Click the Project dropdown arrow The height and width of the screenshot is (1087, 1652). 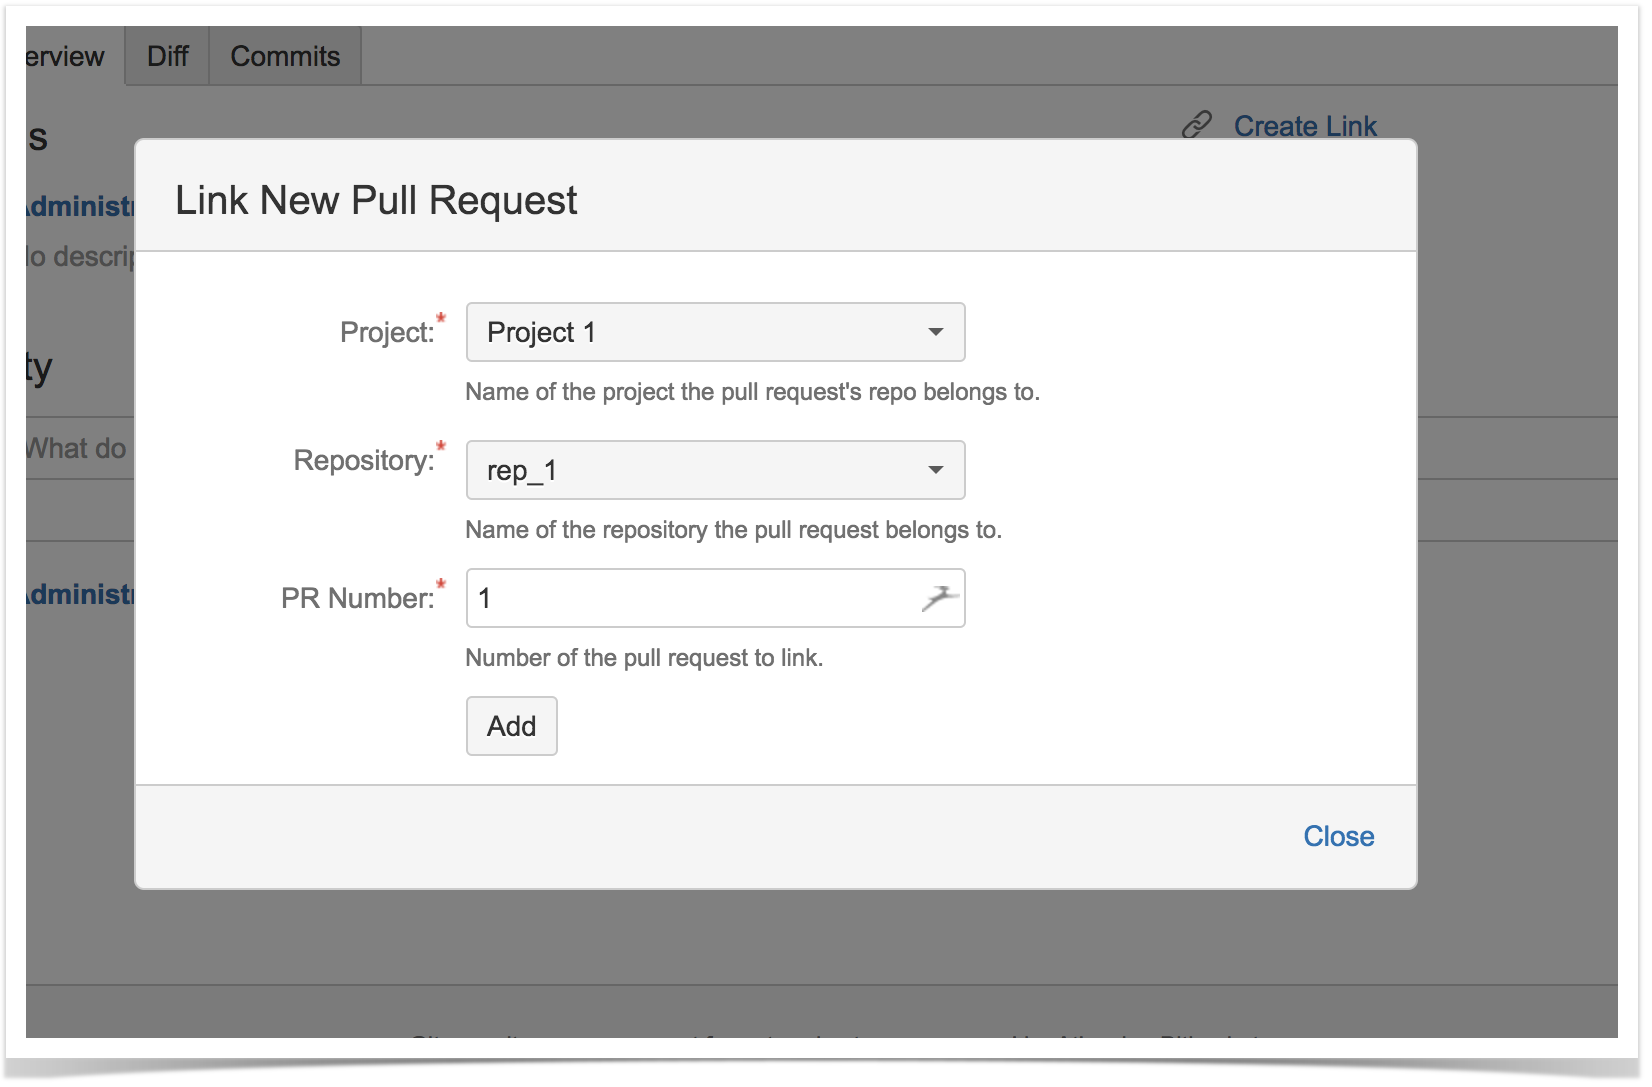pyautogui.click(x=936, y=332)
